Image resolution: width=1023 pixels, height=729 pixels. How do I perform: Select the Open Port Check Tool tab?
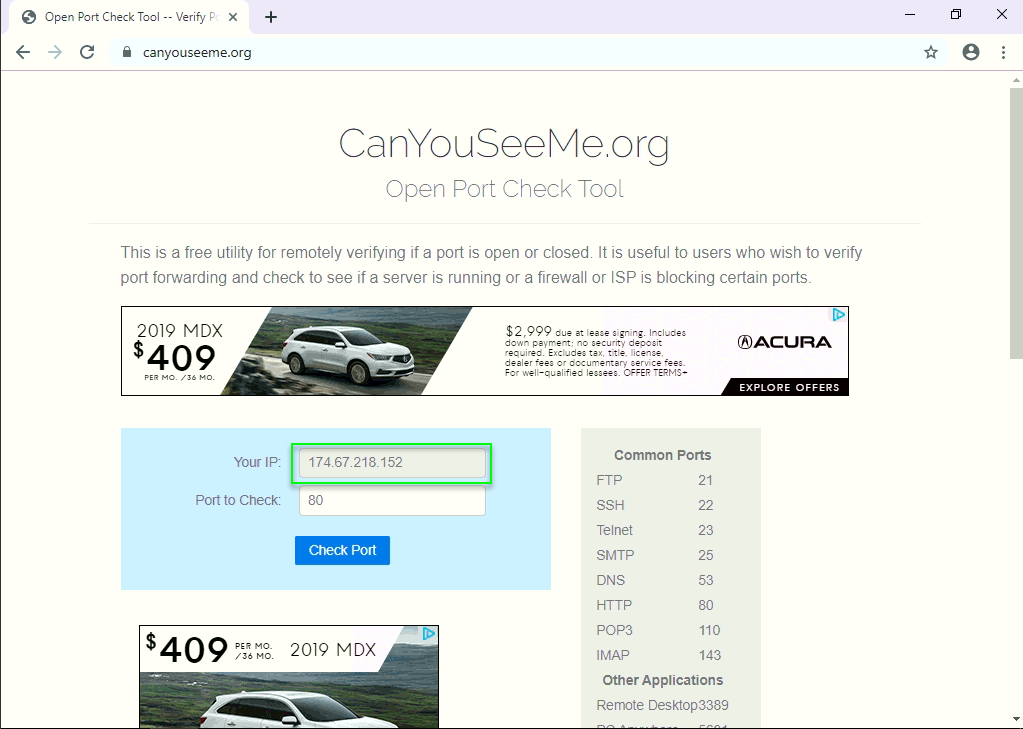pyautogui.click(x=129, y=17)
